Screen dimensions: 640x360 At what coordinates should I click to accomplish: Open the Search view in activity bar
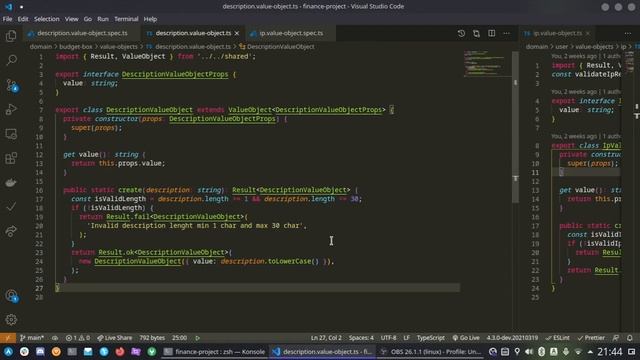pos(11,60)
